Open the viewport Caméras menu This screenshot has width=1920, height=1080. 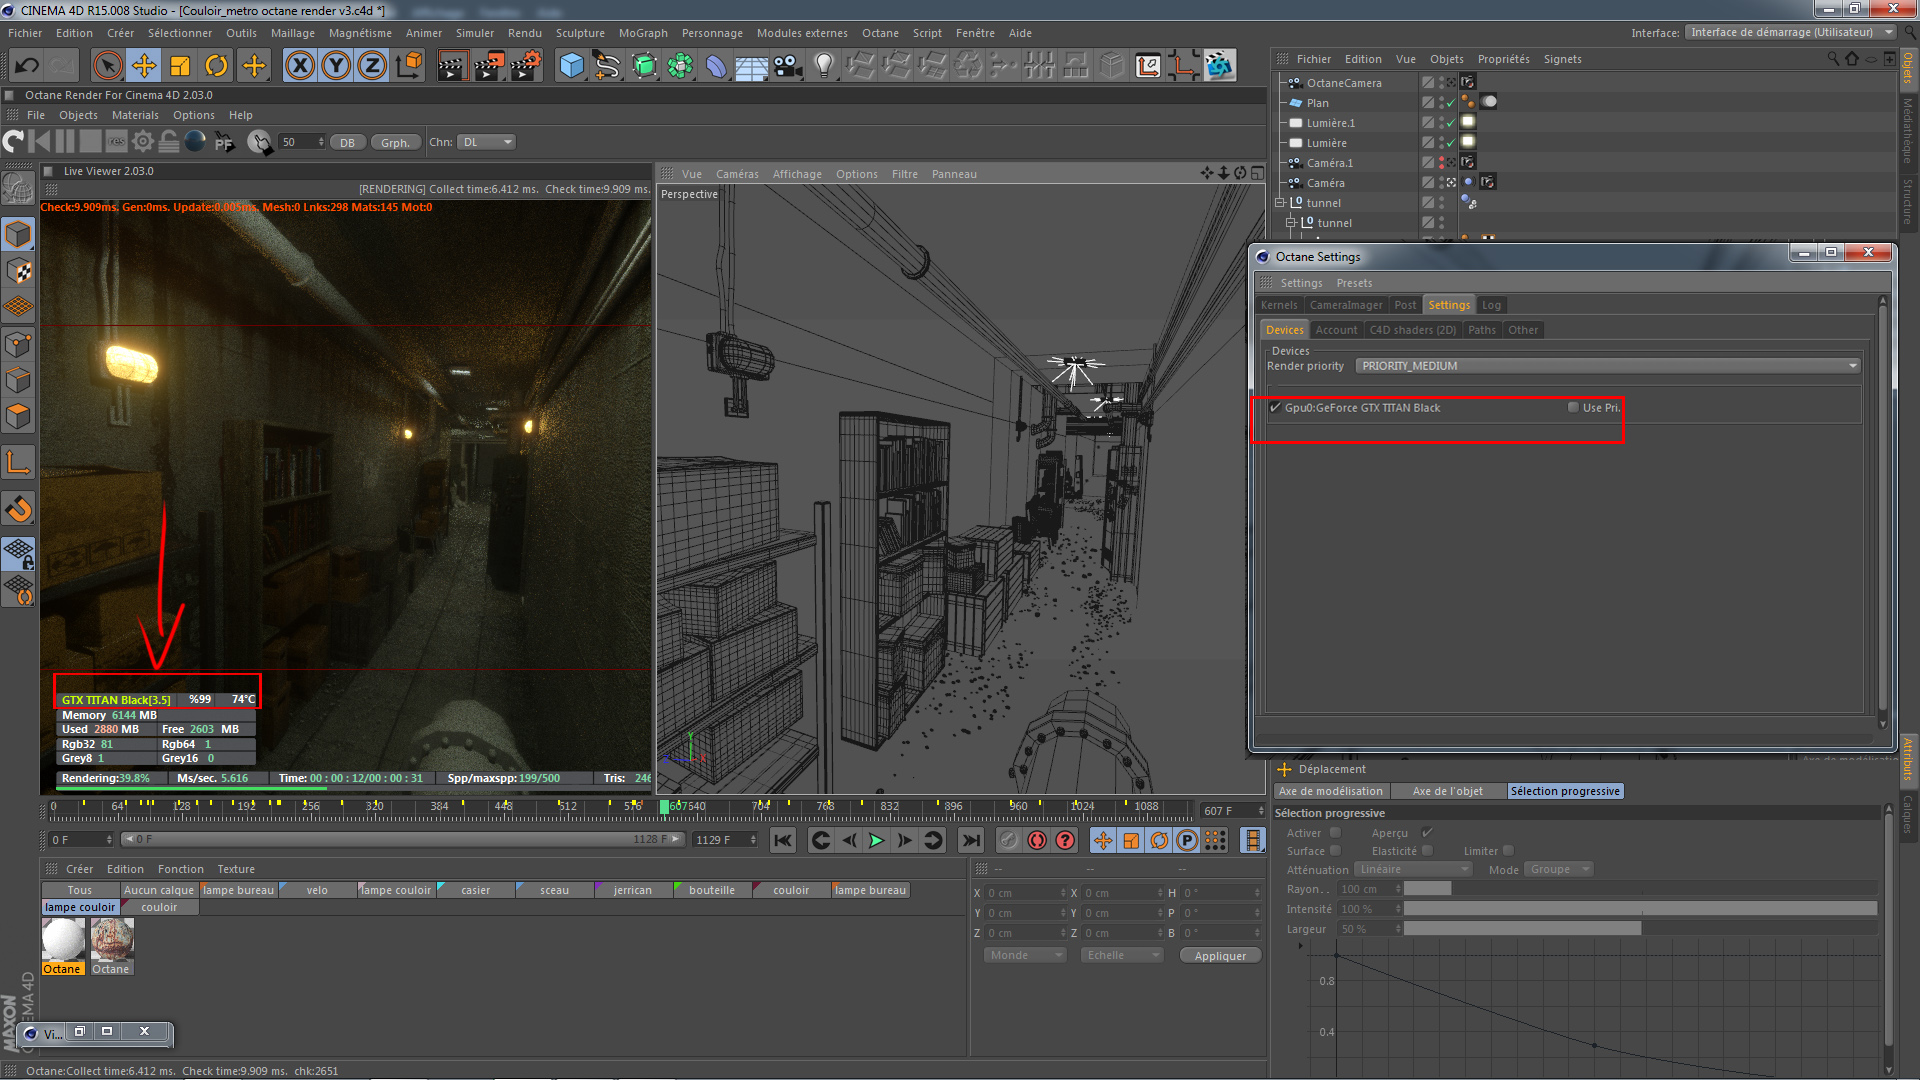pos(737,174)
